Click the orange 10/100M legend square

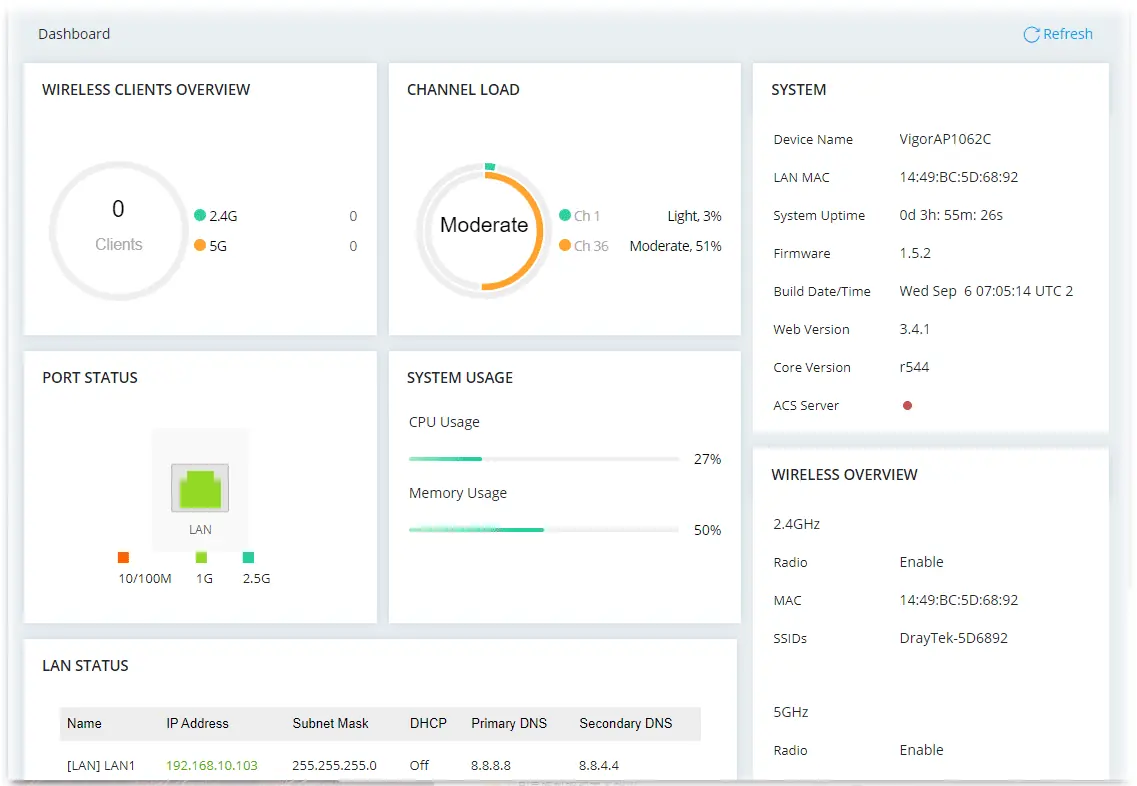[x=123, y=557]
